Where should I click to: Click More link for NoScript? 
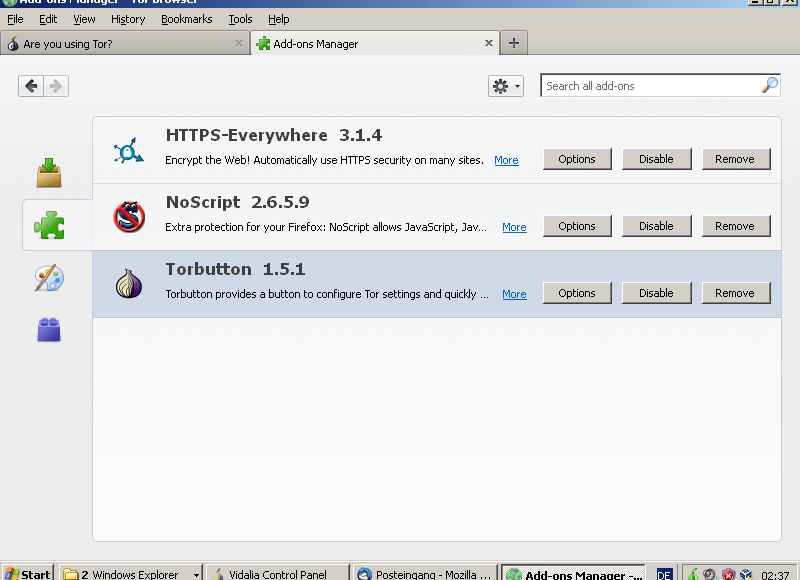514,227
